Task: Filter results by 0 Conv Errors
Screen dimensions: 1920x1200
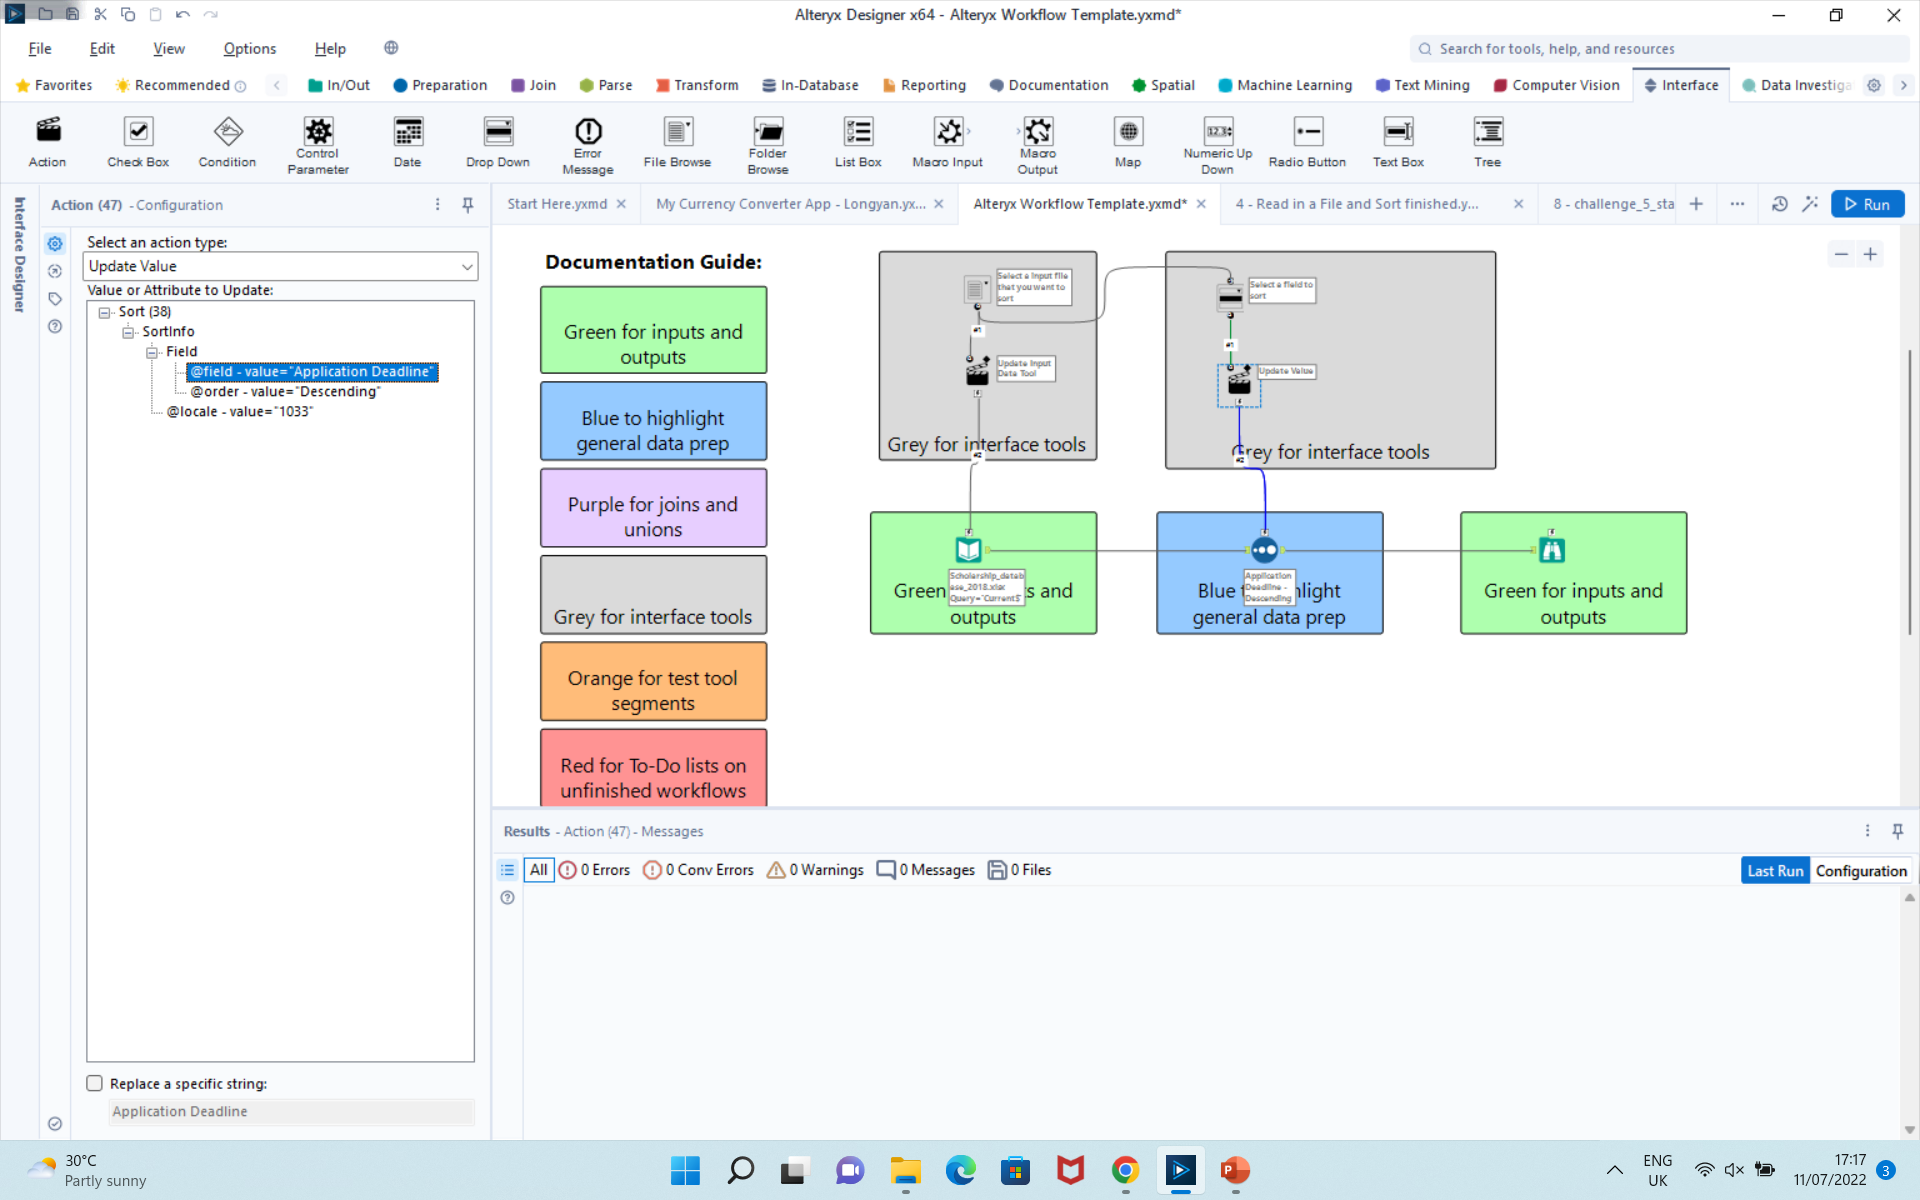Action: tap(699, 870)
